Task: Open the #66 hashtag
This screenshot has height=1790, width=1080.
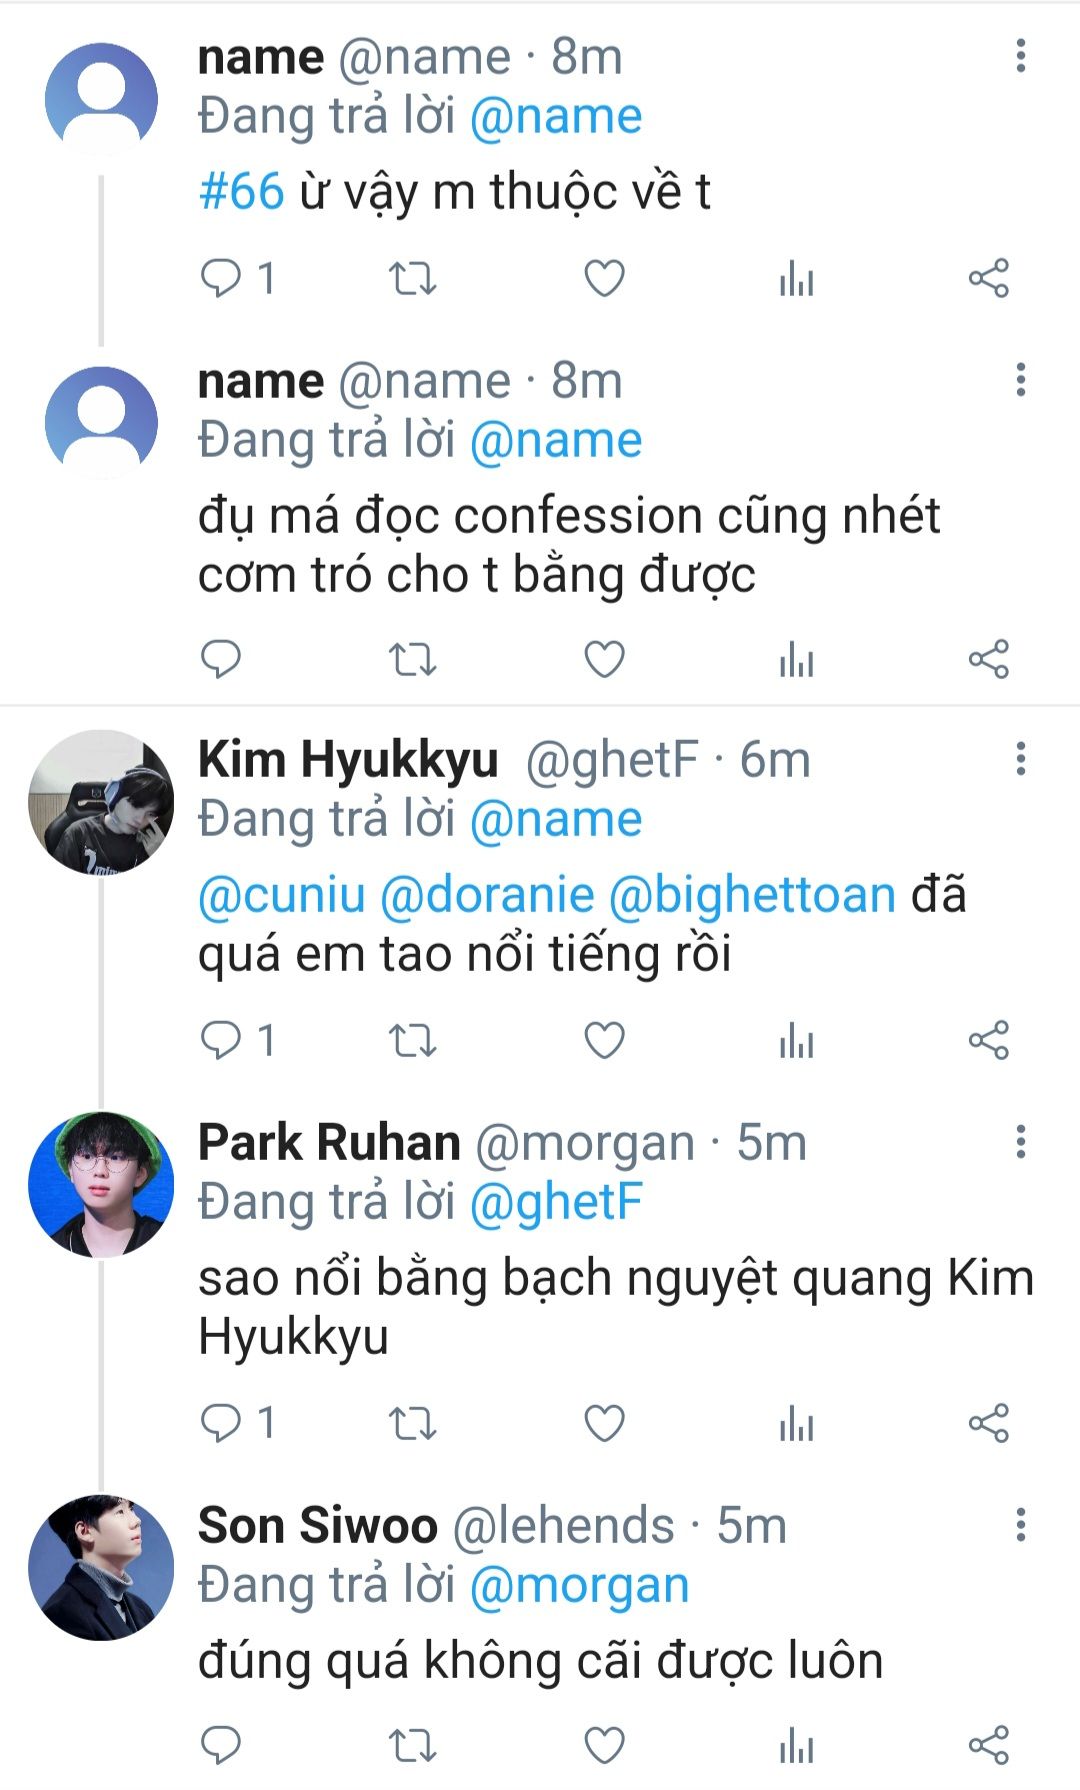Action: (241, 191)
